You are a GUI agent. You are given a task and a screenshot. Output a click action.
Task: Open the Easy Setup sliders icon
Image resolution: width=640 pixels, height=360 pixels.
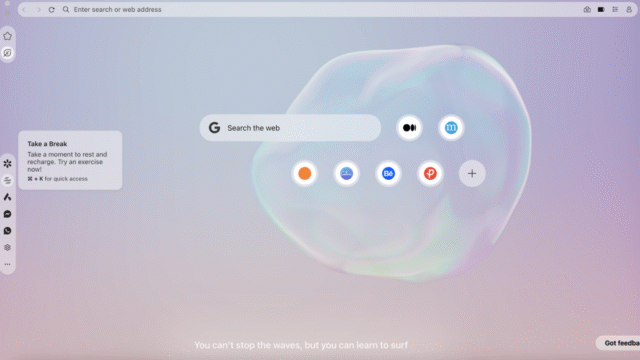(615, 9)
